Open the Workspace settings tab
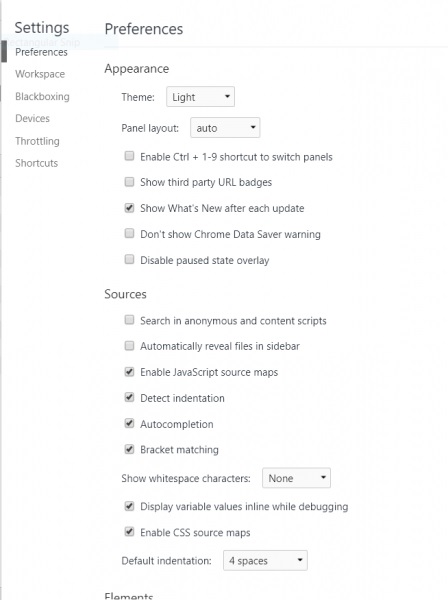448x600 pixels. 40,74
